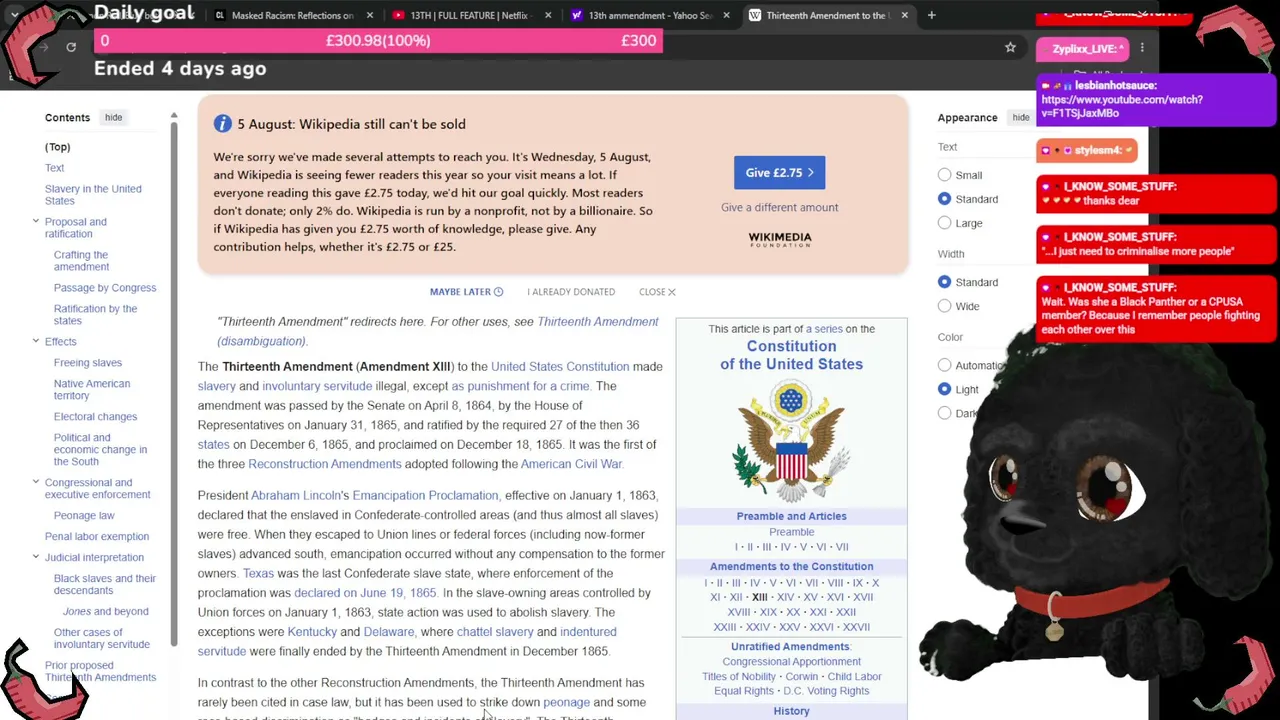Reload the page with the refresh icon
Screen dimensions: 1280x720
pos(71,47)
